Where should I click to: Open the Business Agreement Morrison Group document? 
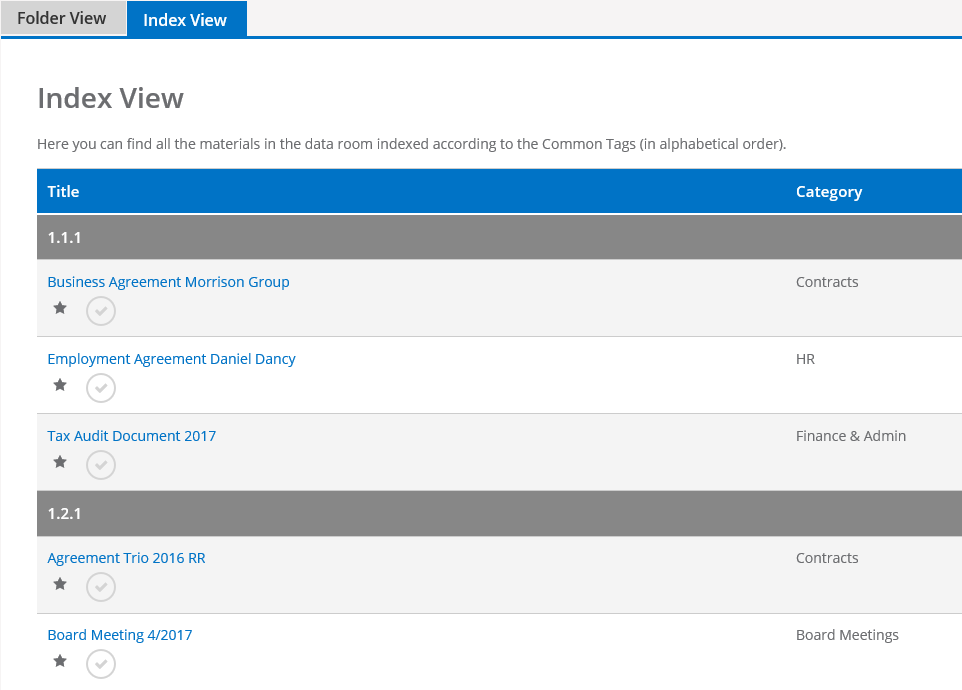(168, 282)
